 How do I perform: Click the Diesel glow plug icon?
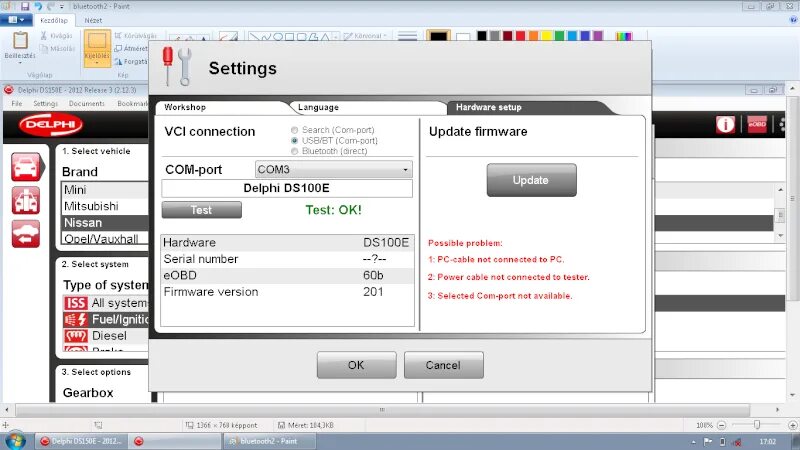(x=76, y=336)
